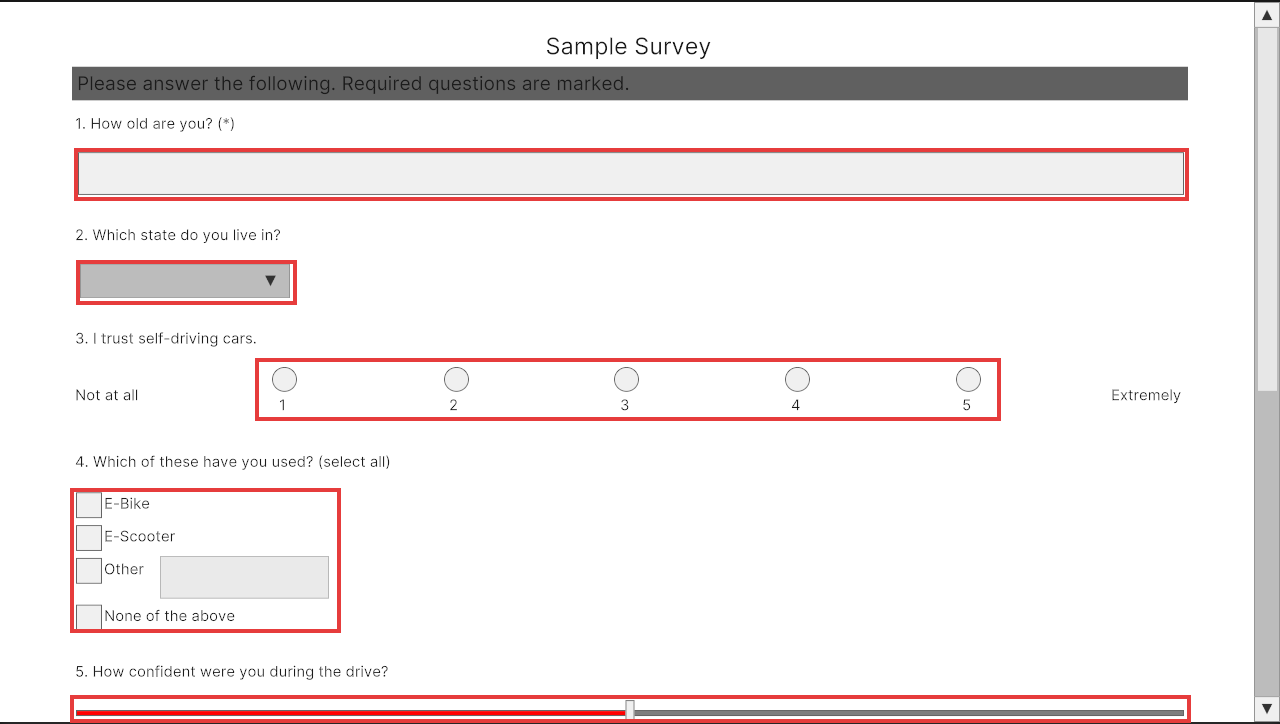Click the scrollbar down arrow
This screenshot has width=1280, height=724.
click(x=1267, y=708)
